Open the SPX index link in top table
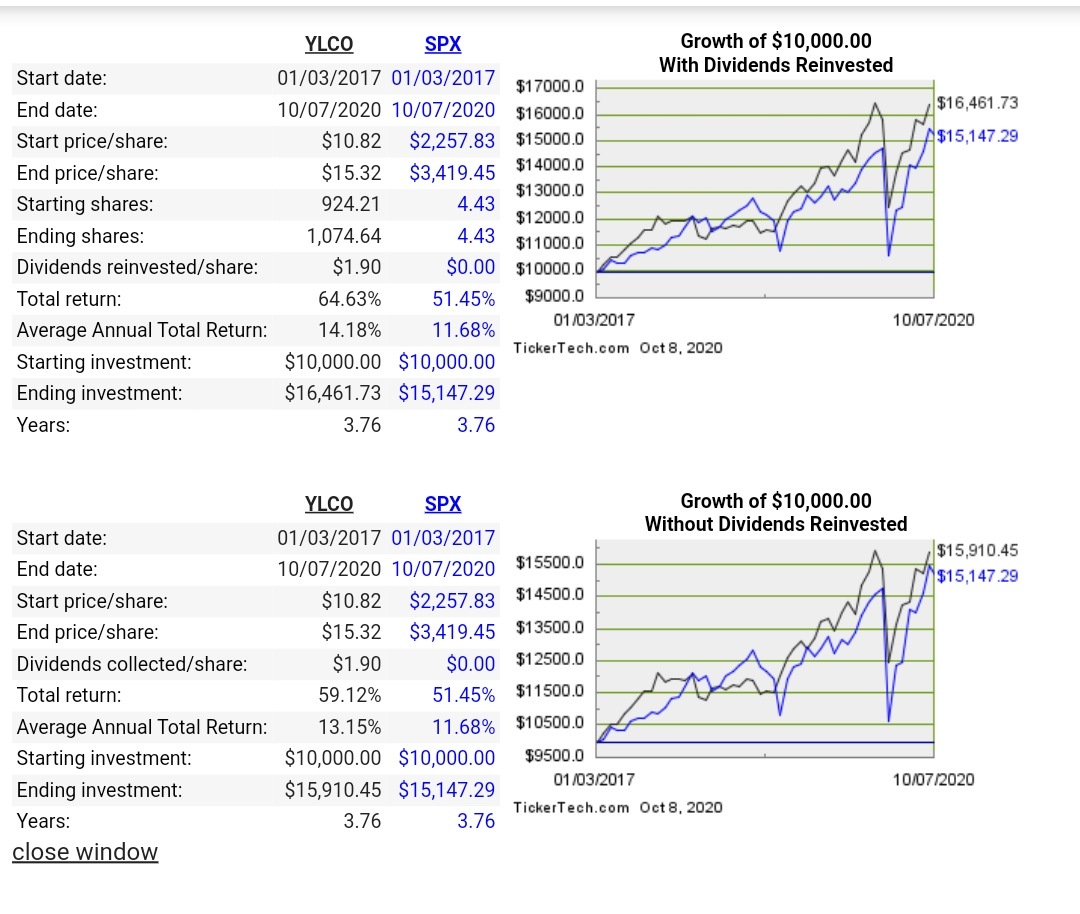 click(x=442, y=44)
